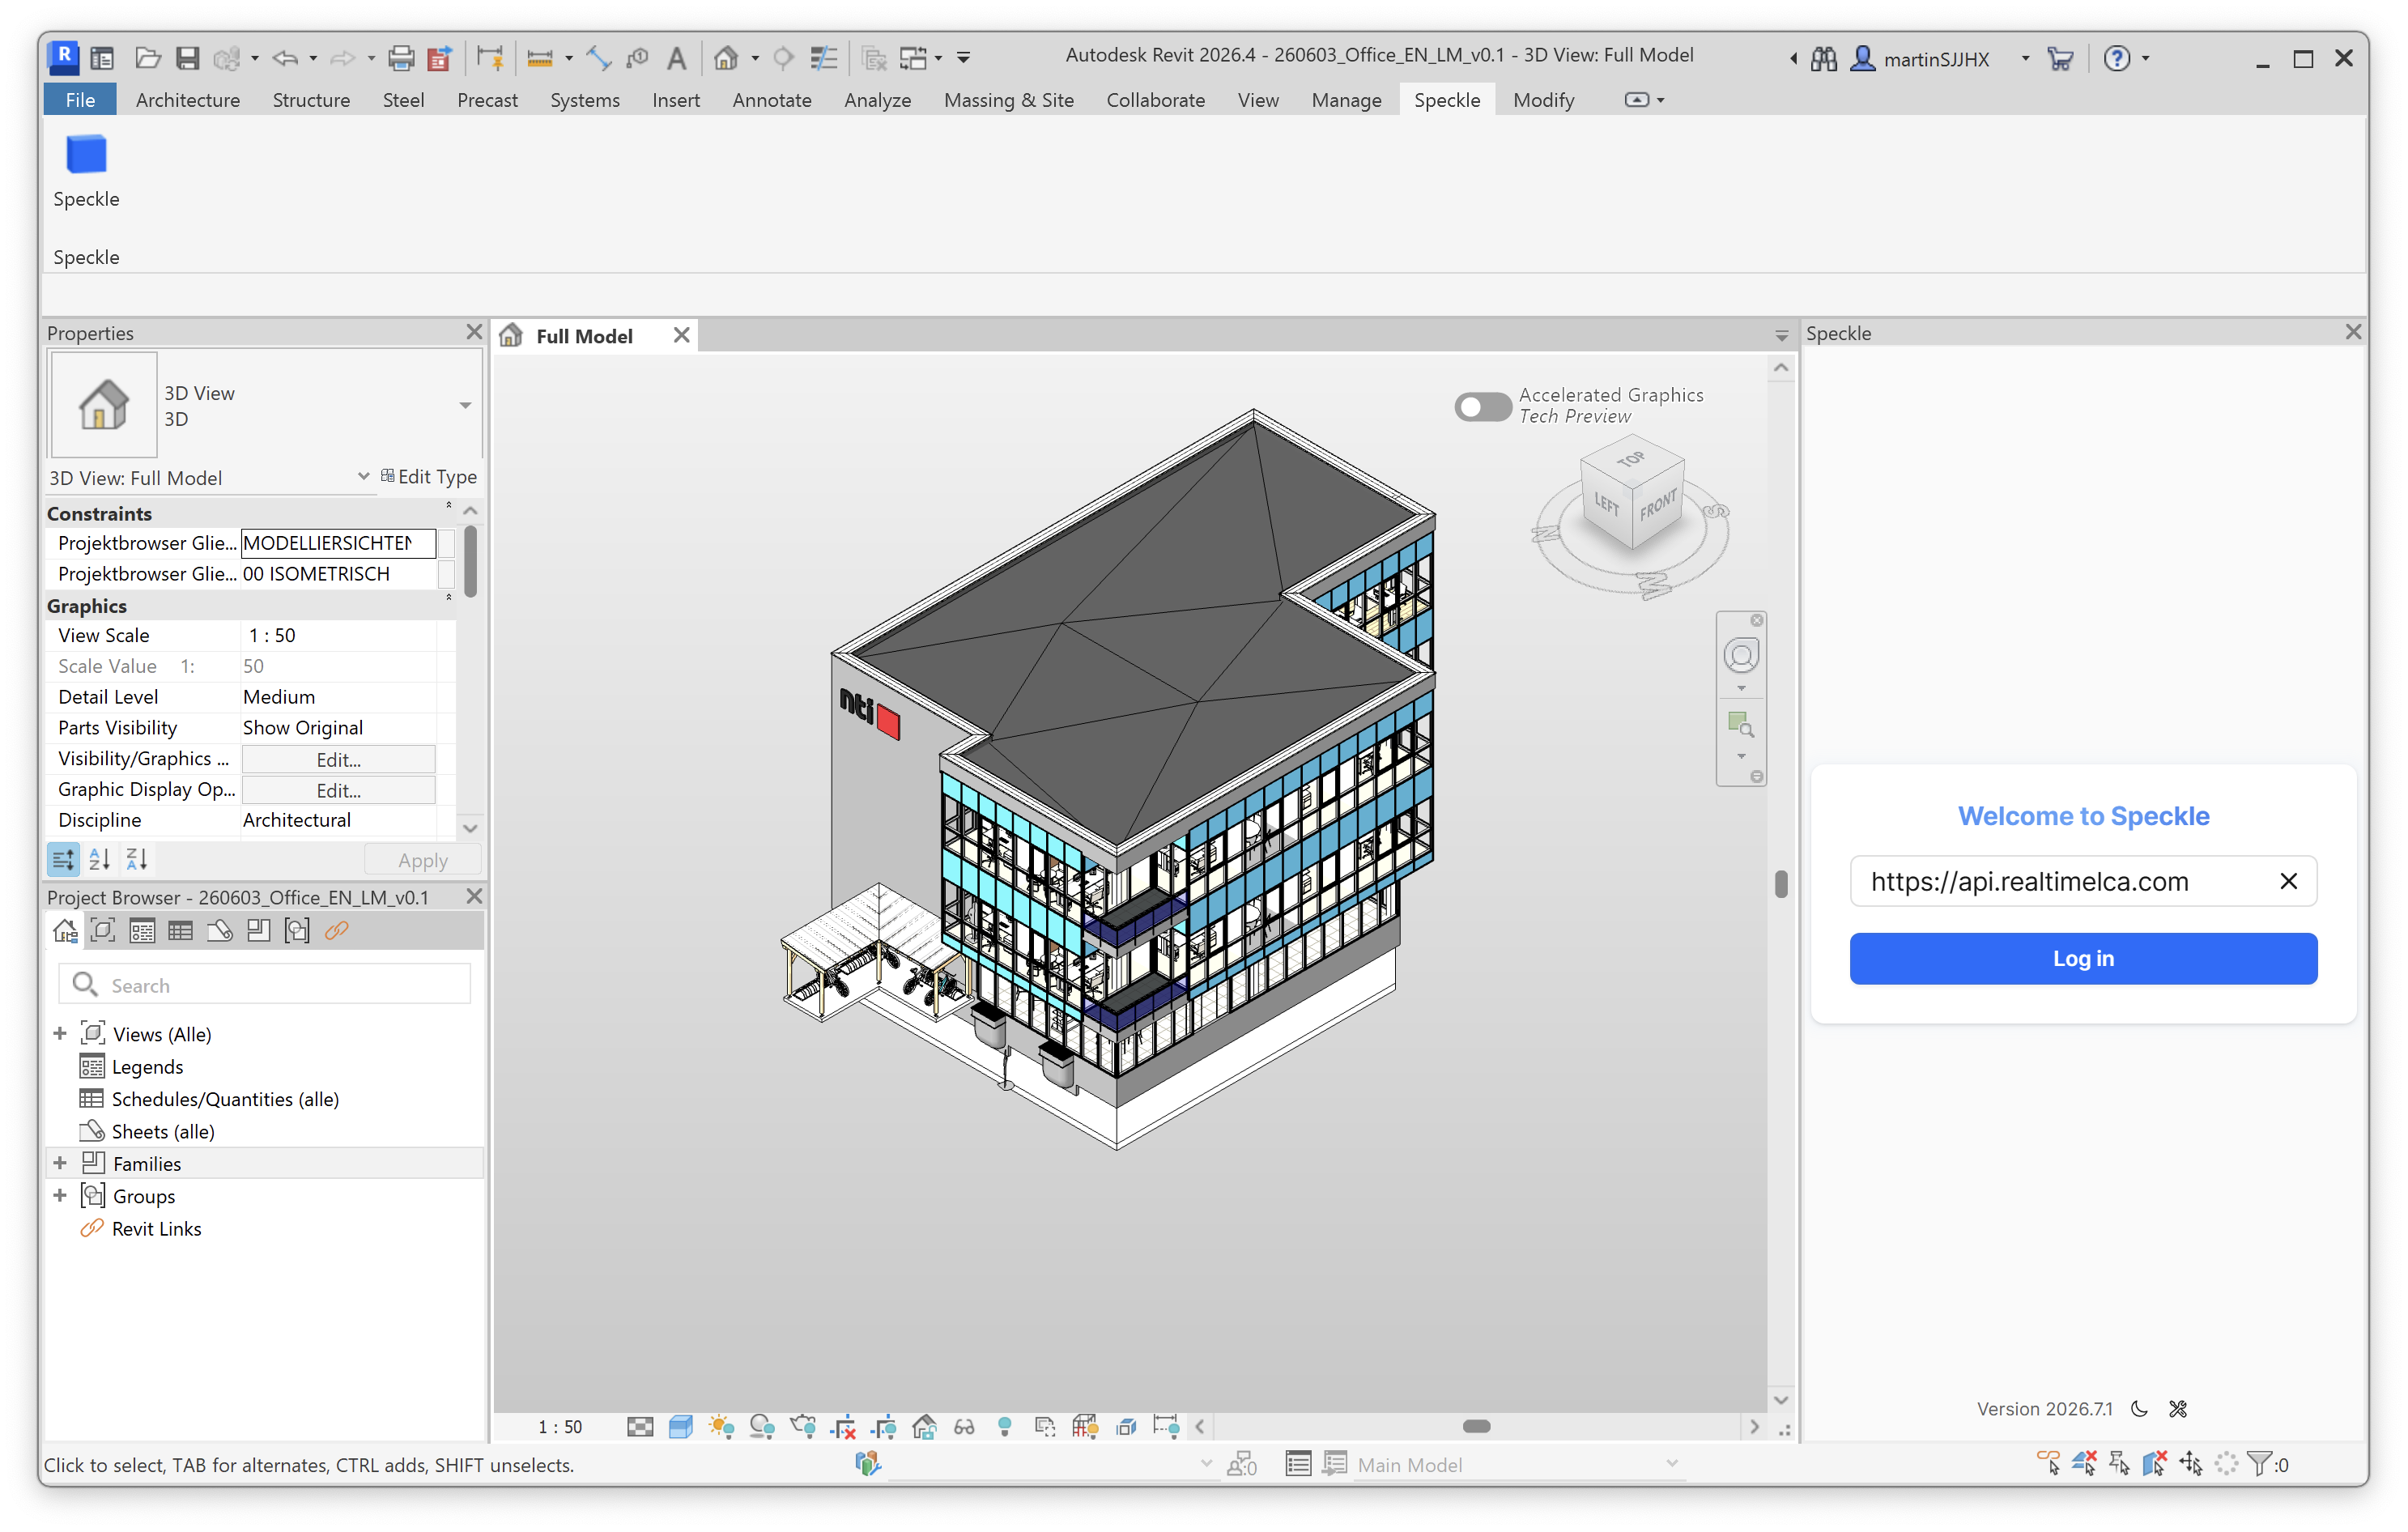
Task: Click the Open folder icon in quick access toolbar
Action: (x=148, y=58)
